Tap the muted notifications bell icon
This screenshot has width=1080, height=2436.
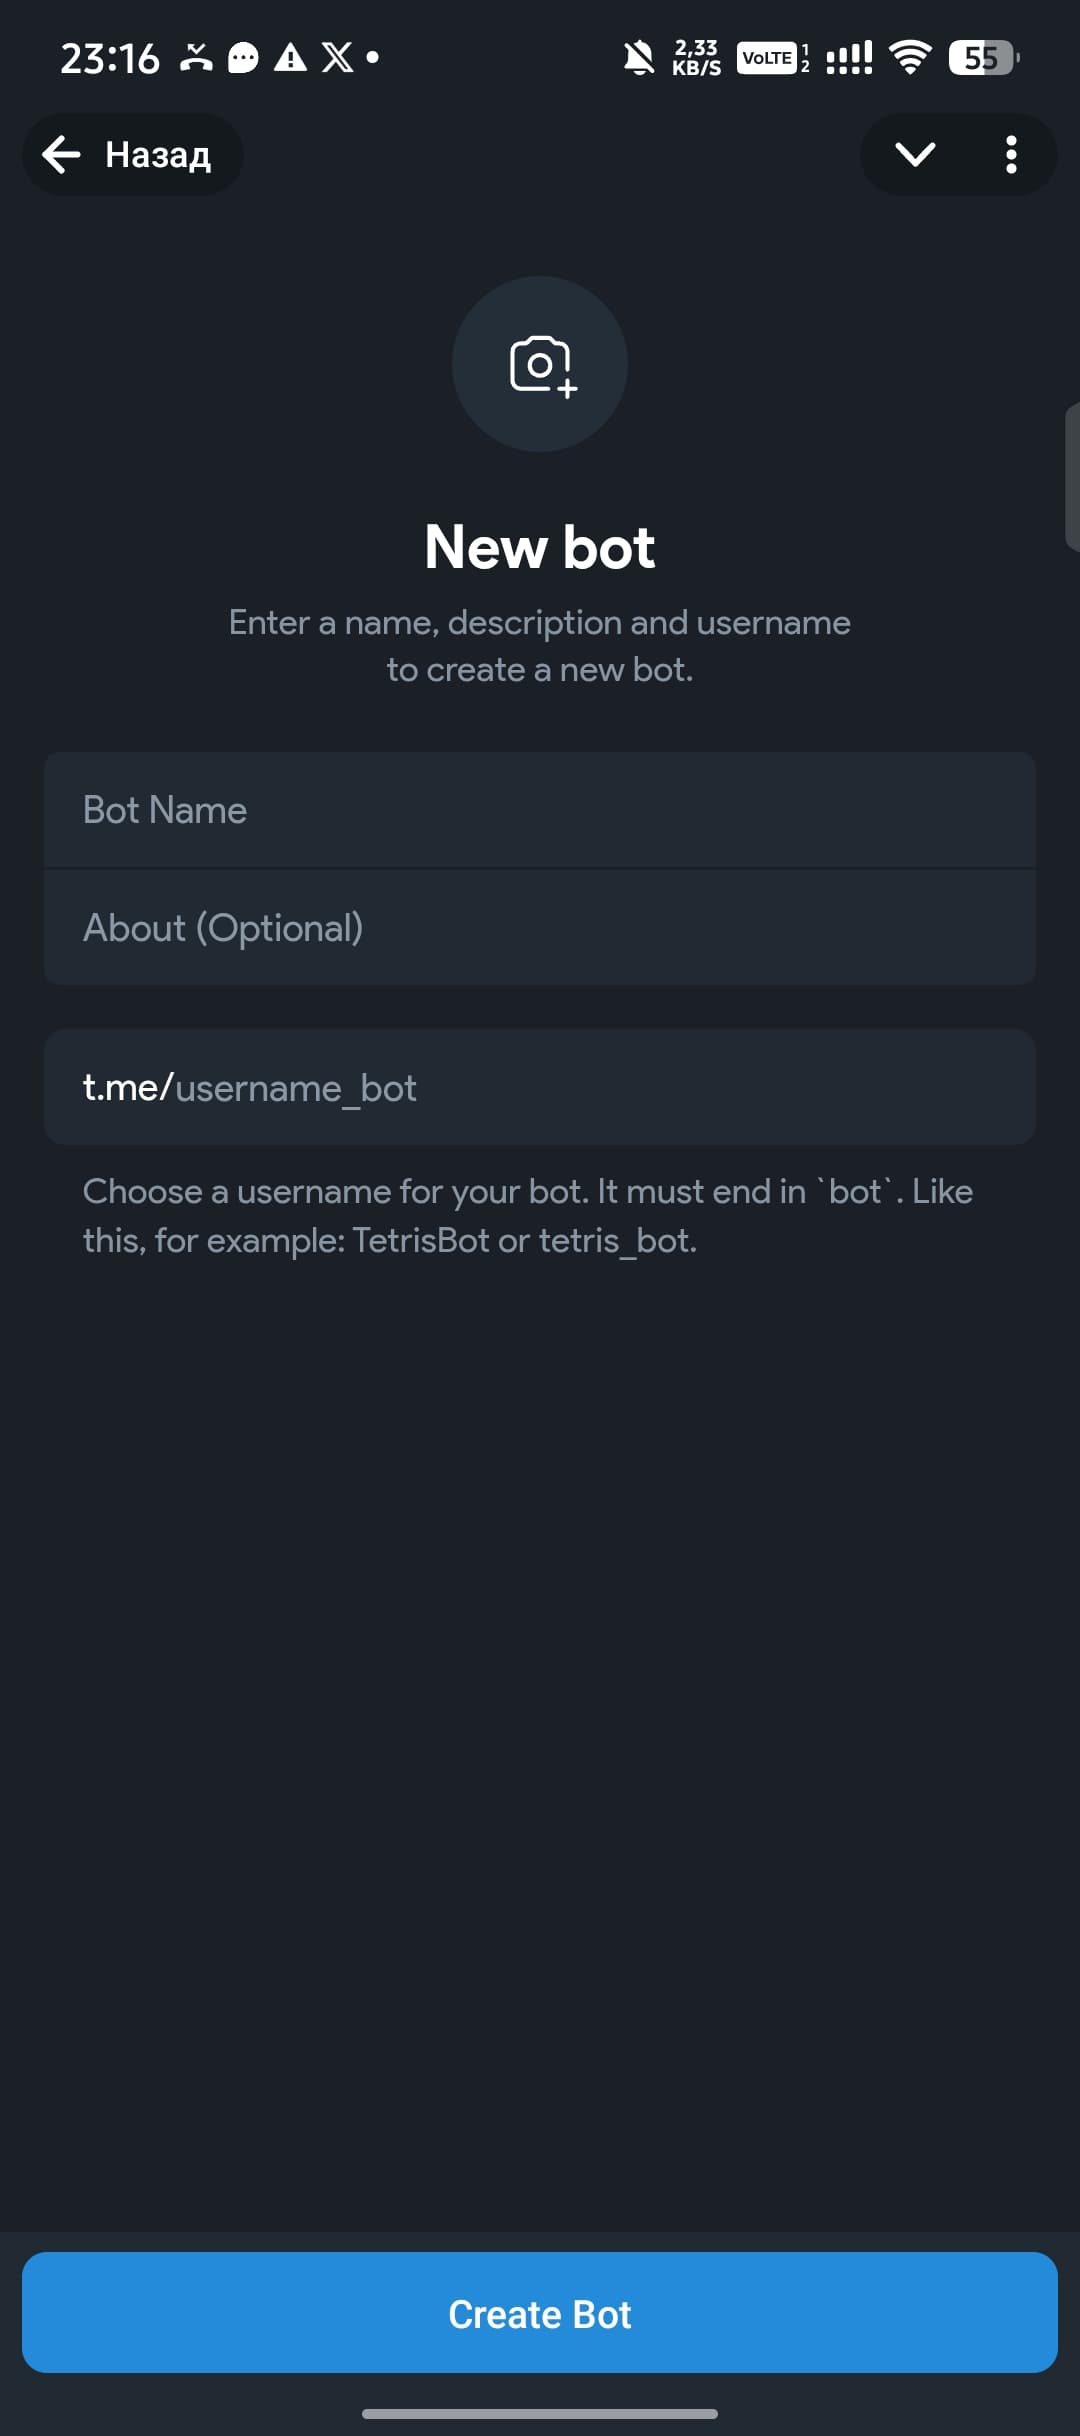(639, 58)
